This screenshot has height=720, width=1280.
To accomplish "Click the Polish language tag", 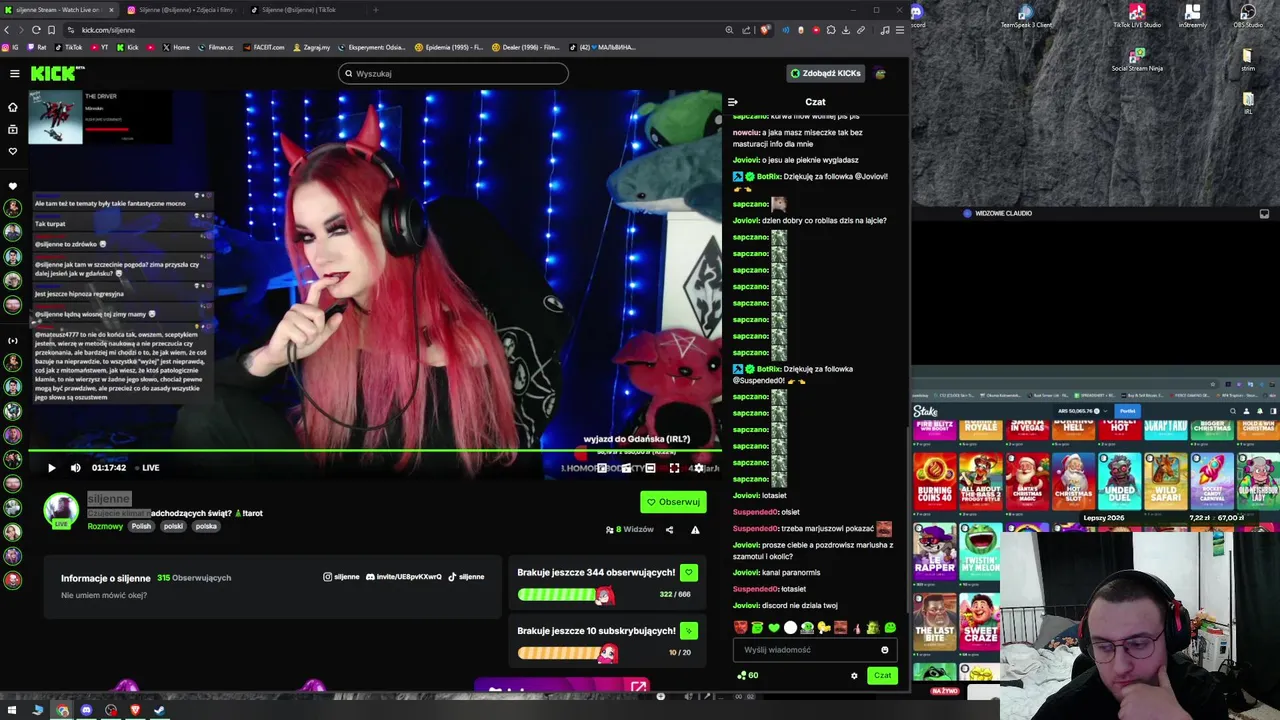I will pyautogui.click(x=141, y=526).
